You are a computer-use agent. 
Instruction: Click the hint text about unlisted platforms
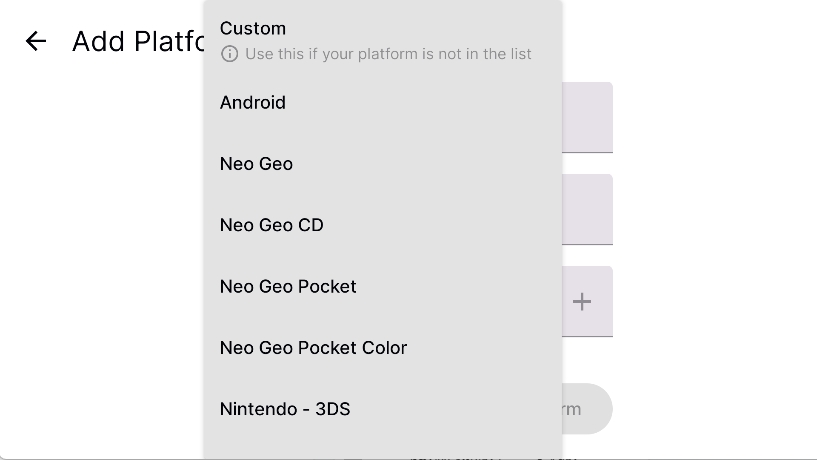click(x=388, y=54)
